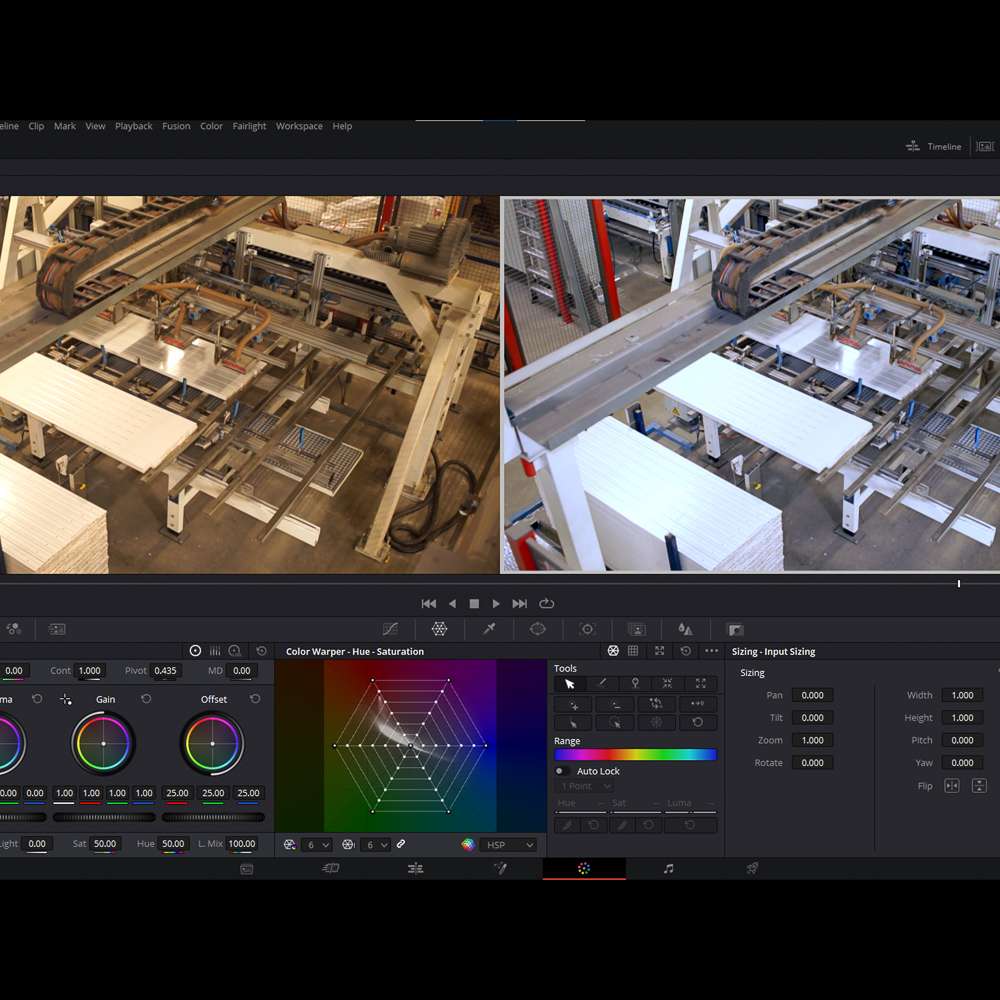Screen dimensions: 1000x1000
Task: Open the saturation resolution 6 dropdown
Action: (x=375, y=844)
